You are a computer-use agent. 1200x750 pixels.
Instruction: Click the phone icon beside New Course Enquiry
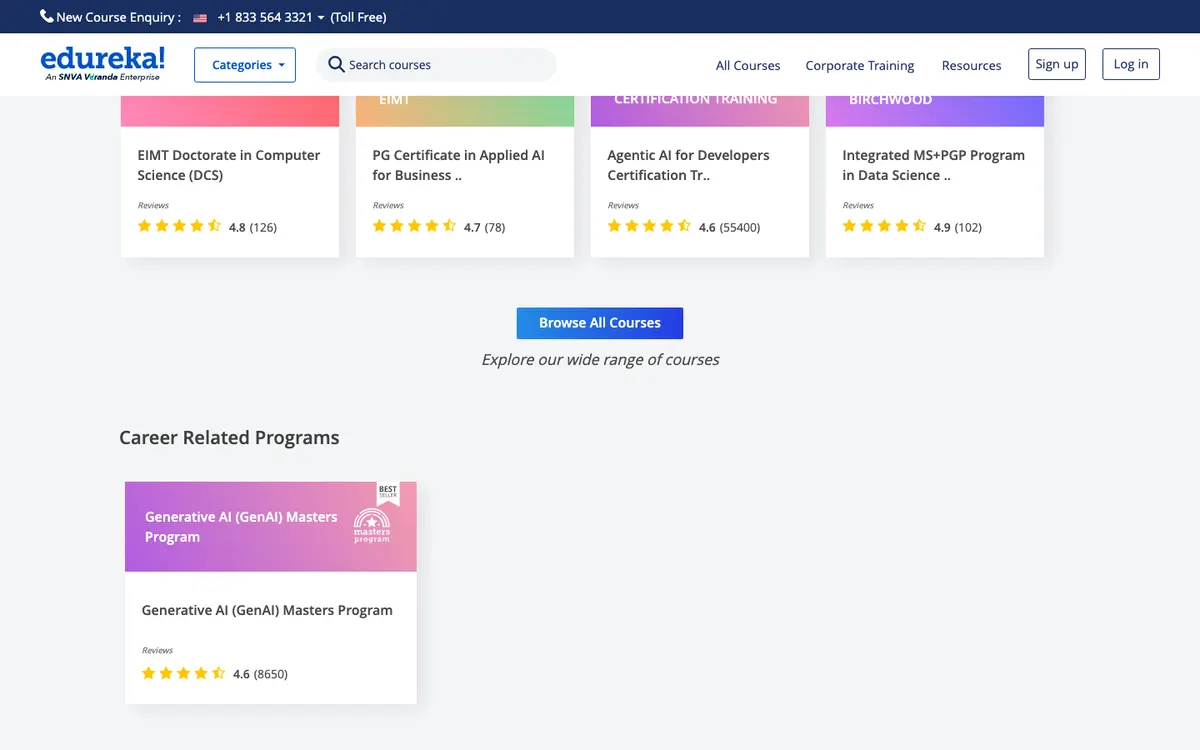[x=46, y=16]
